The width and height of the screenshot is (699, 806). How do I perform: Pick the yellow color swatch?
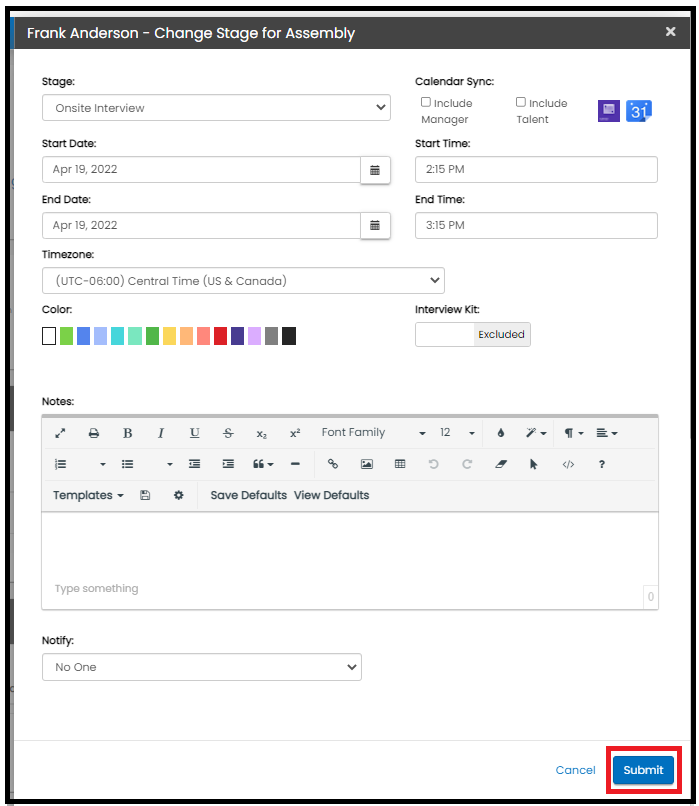tap(169, 336)
